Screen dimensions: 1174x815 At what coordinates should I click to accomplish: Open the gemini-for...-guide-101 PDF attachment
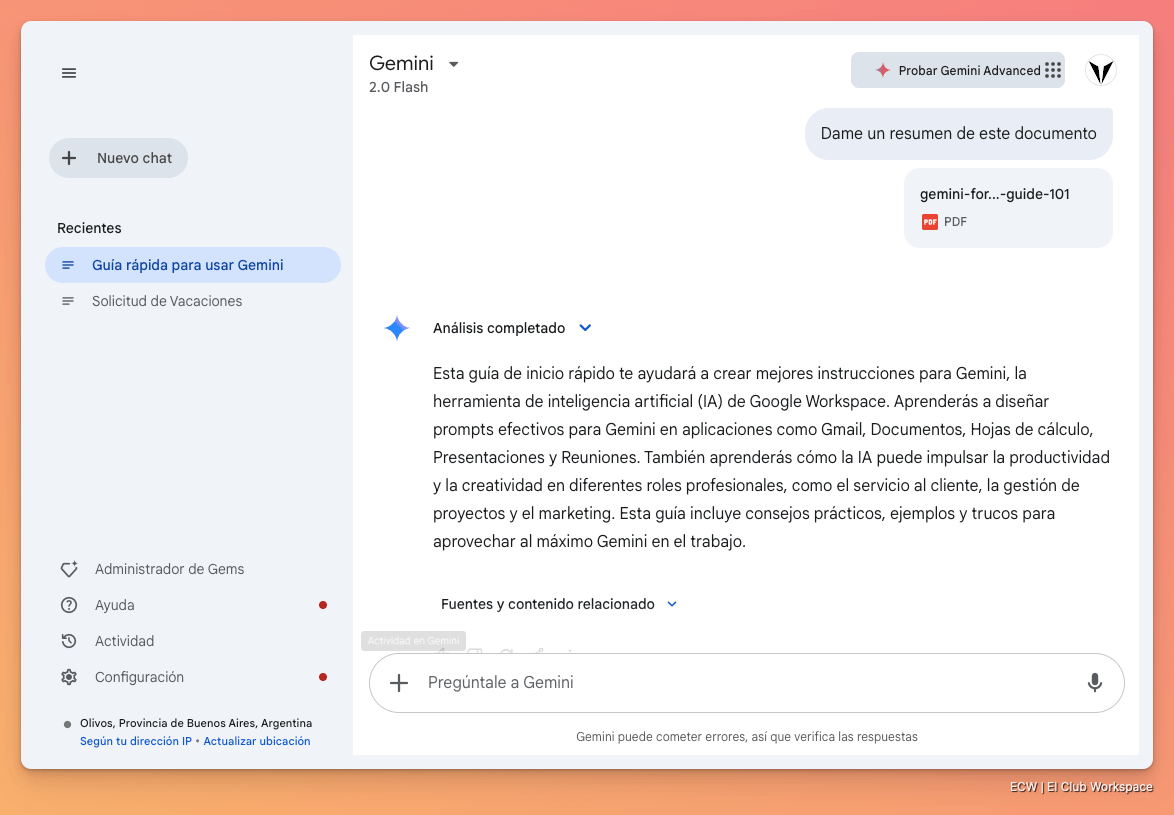click(1008, 207)
